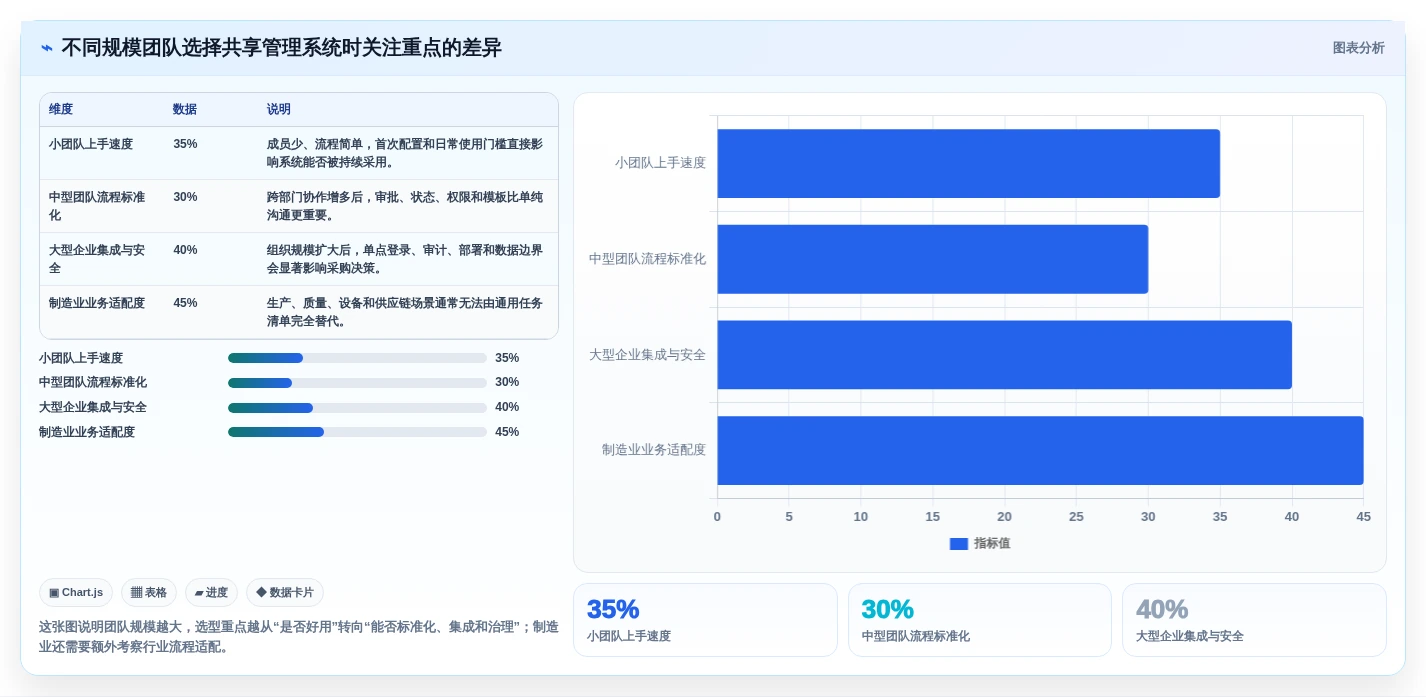Click description starting 组织规模扩大后
The width and height of the screenshot is (1426, 697).
click(405, 259)
